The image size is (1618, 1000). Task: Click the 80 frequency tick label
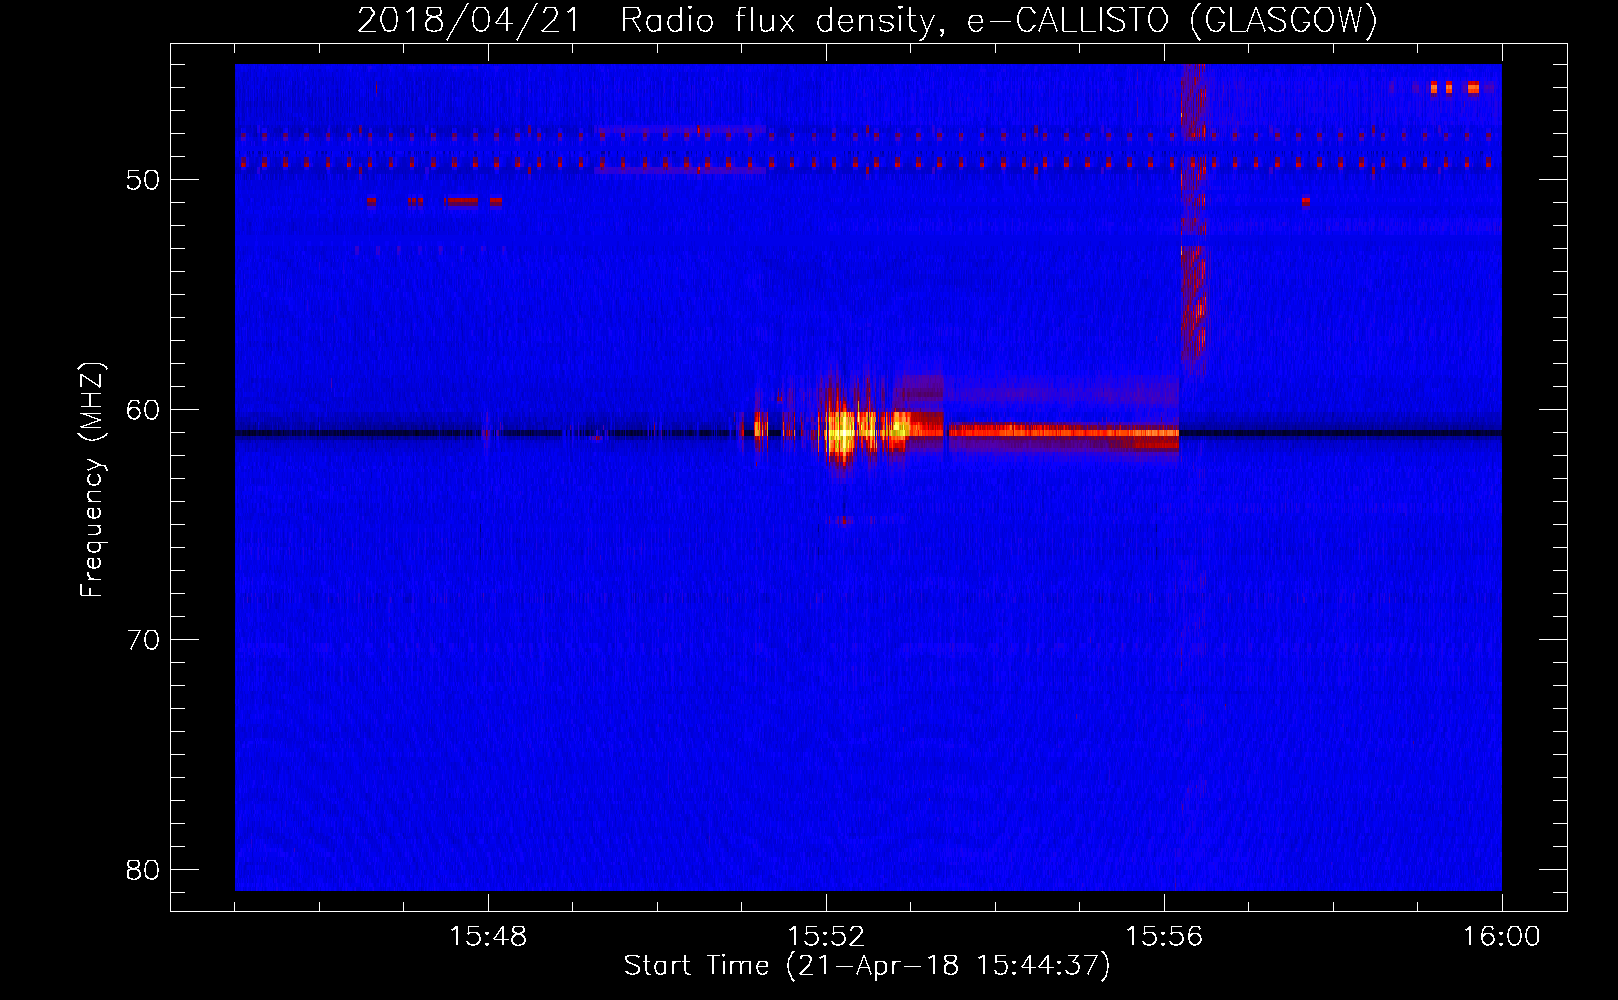coord(143,870)
